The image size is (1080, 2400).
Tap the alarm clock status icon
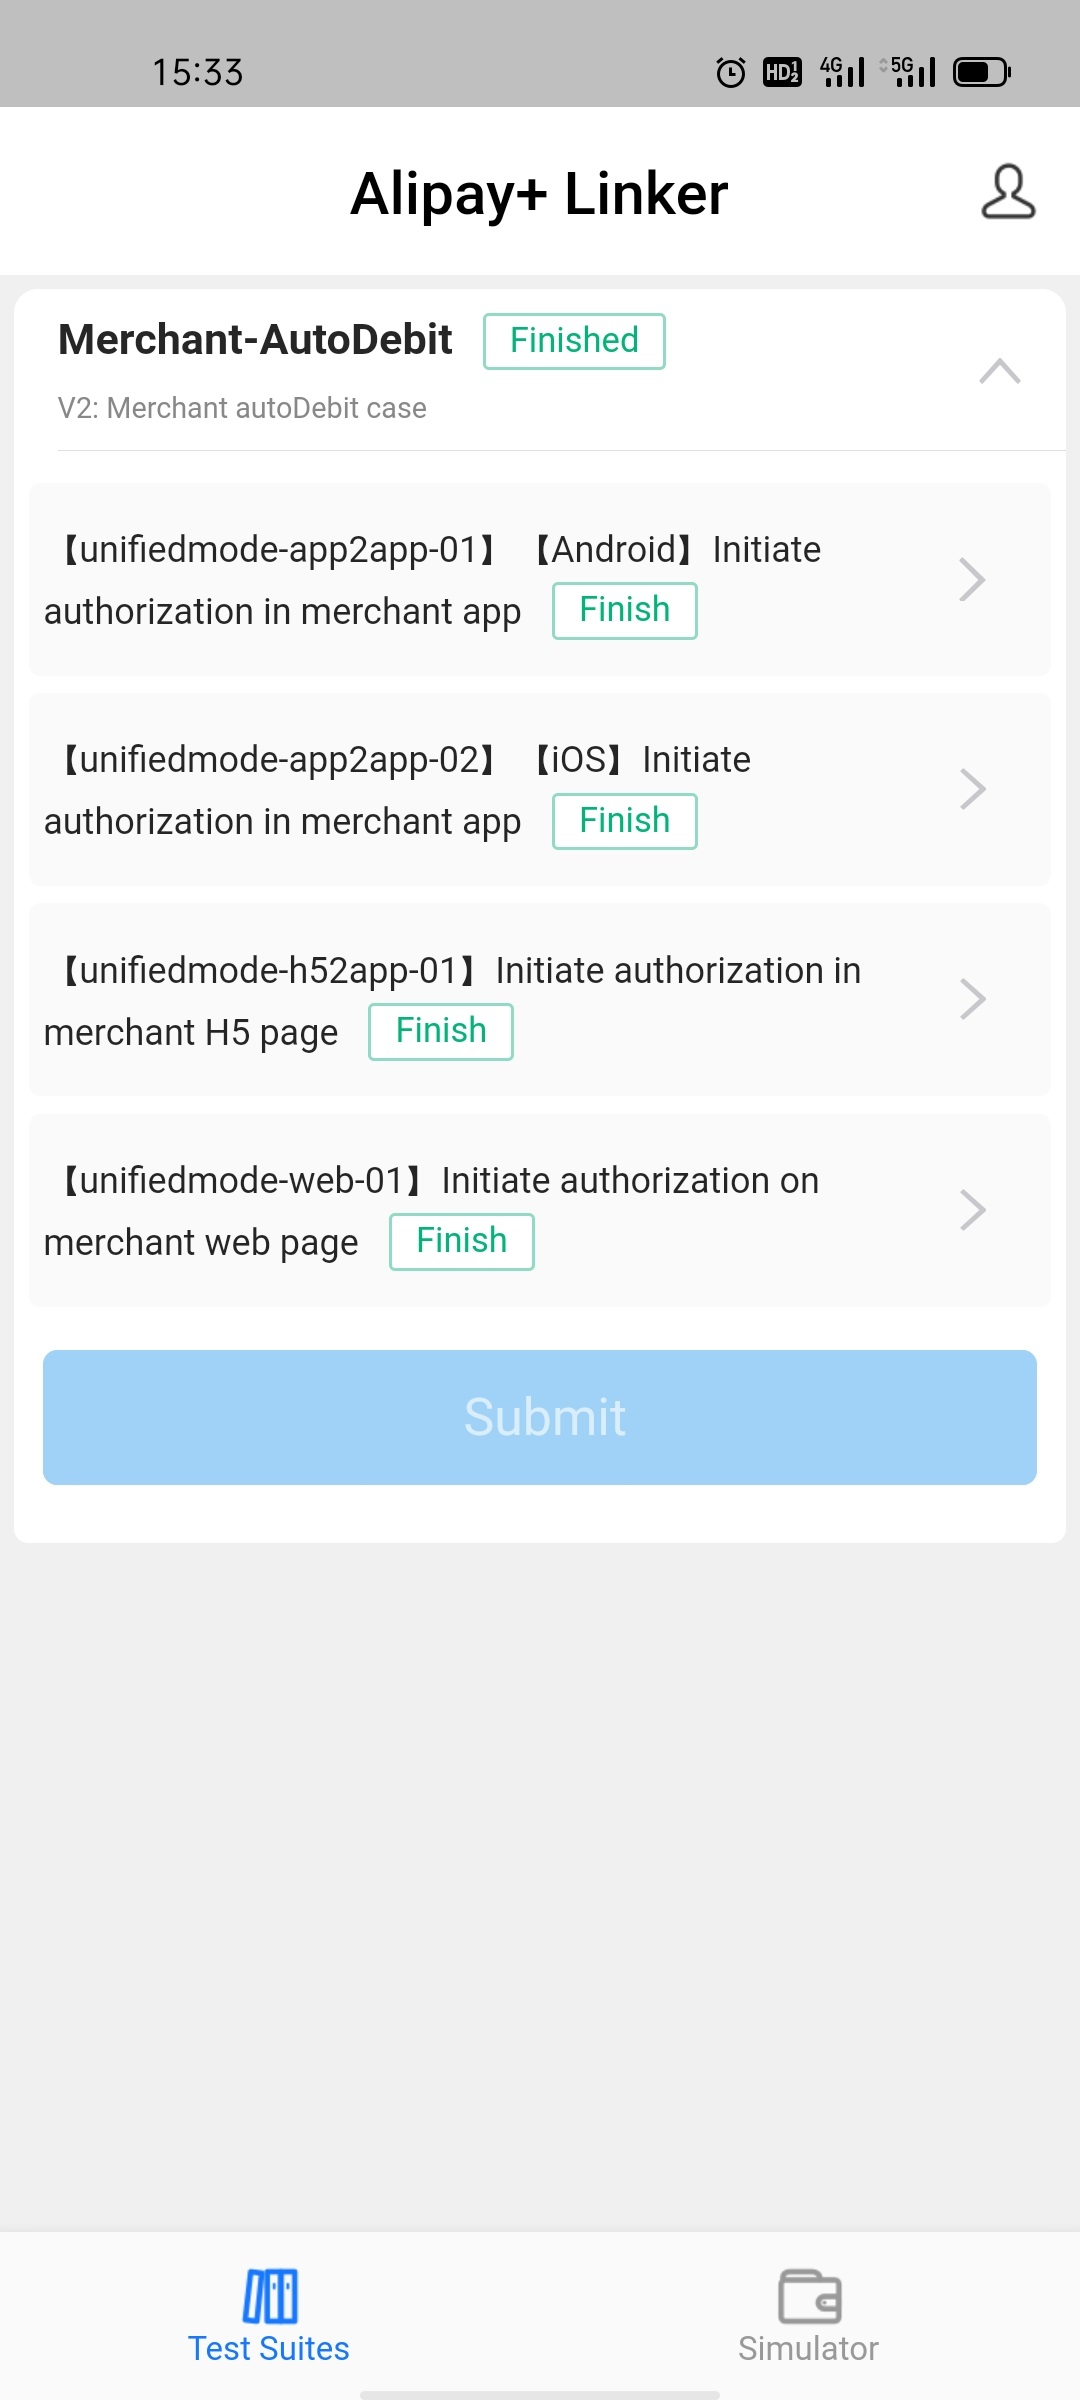tap(731, 72)
